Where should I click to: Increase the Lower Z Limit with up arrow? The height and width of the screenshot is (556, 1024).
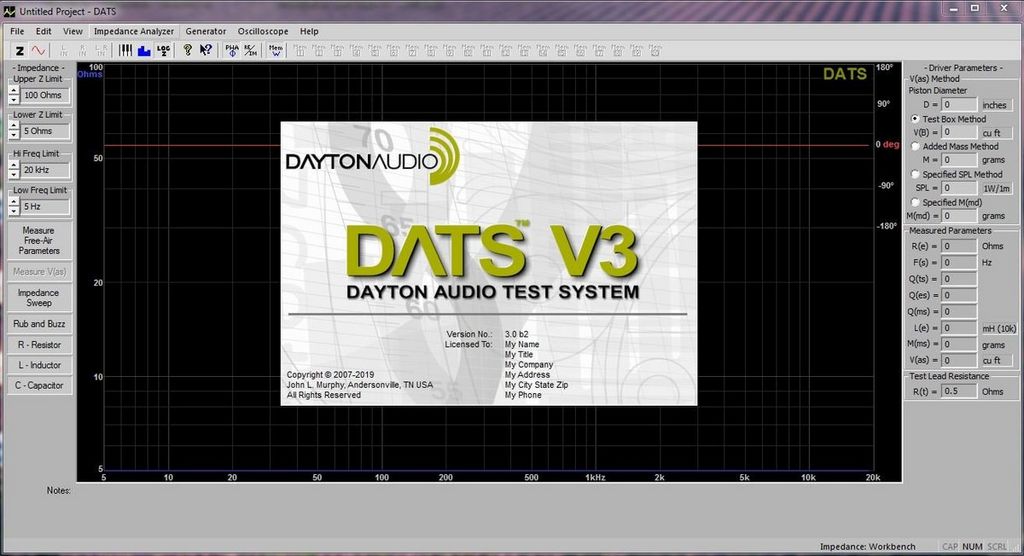click(x=14, y=127)
